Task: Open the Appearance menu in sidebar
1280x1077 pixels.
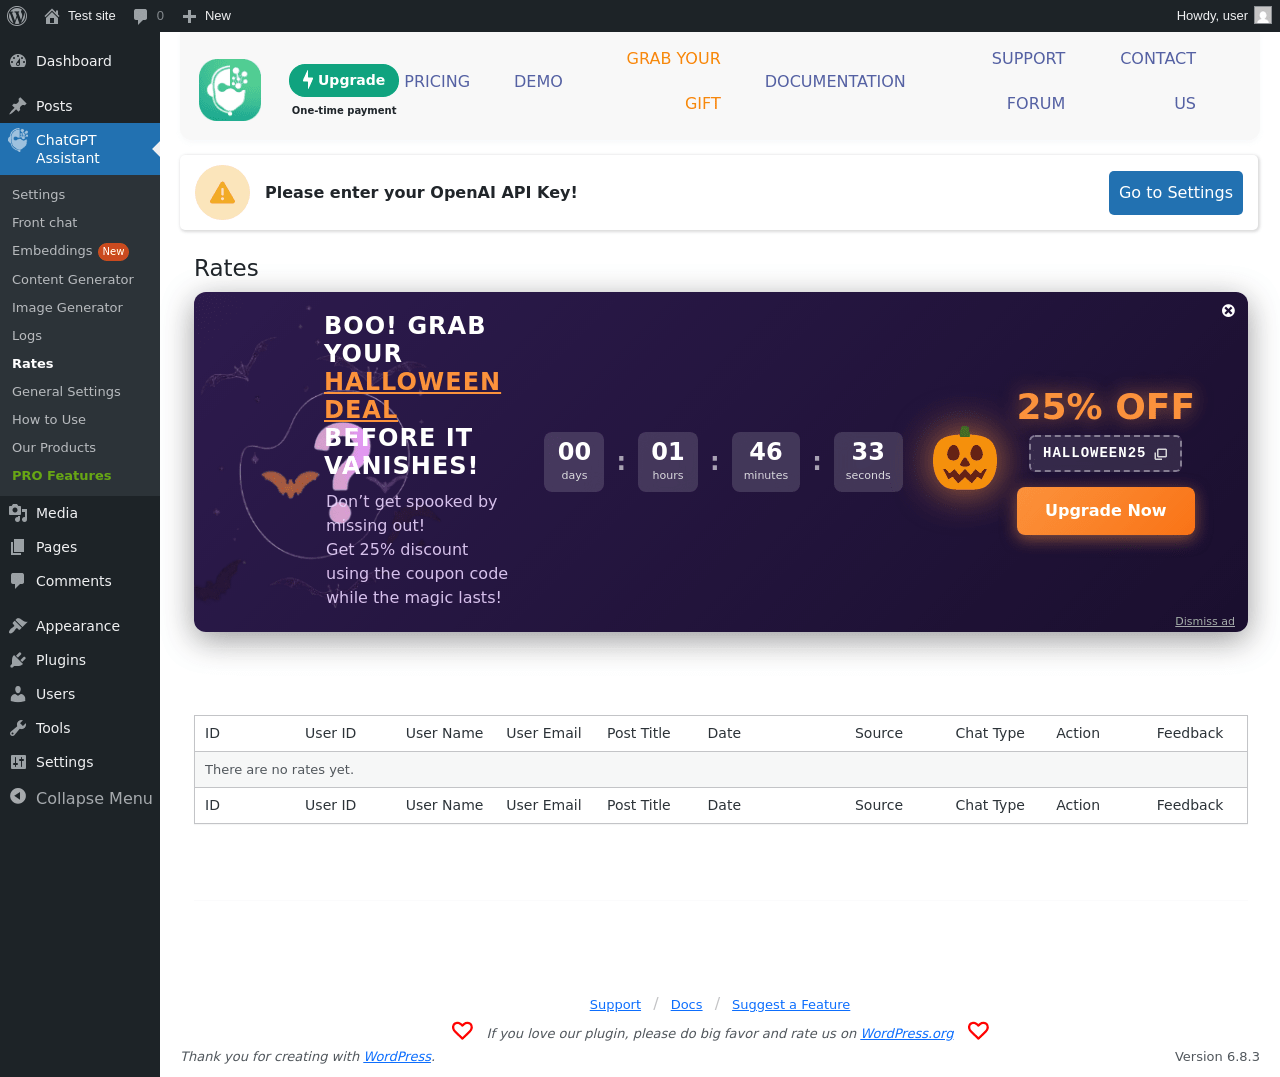Action: 78,626
